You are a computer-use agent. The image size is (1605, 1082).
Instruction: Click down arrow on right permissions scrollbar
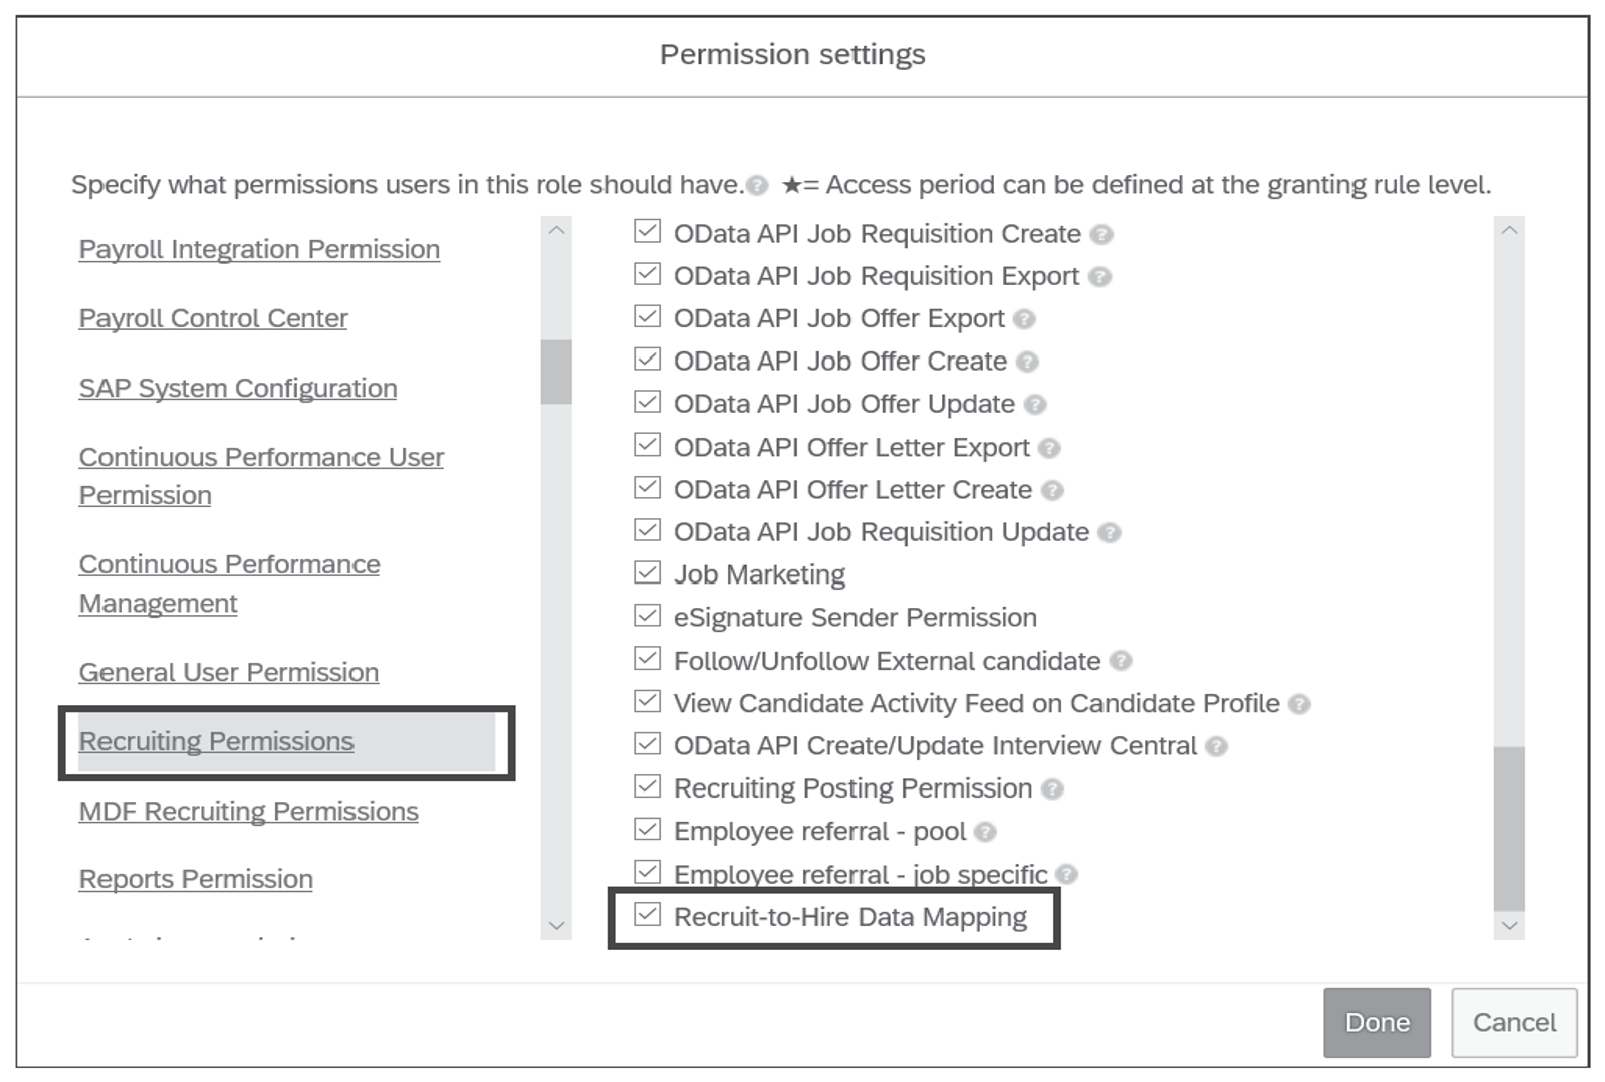pyautogui.click(x=1509, y=927)
